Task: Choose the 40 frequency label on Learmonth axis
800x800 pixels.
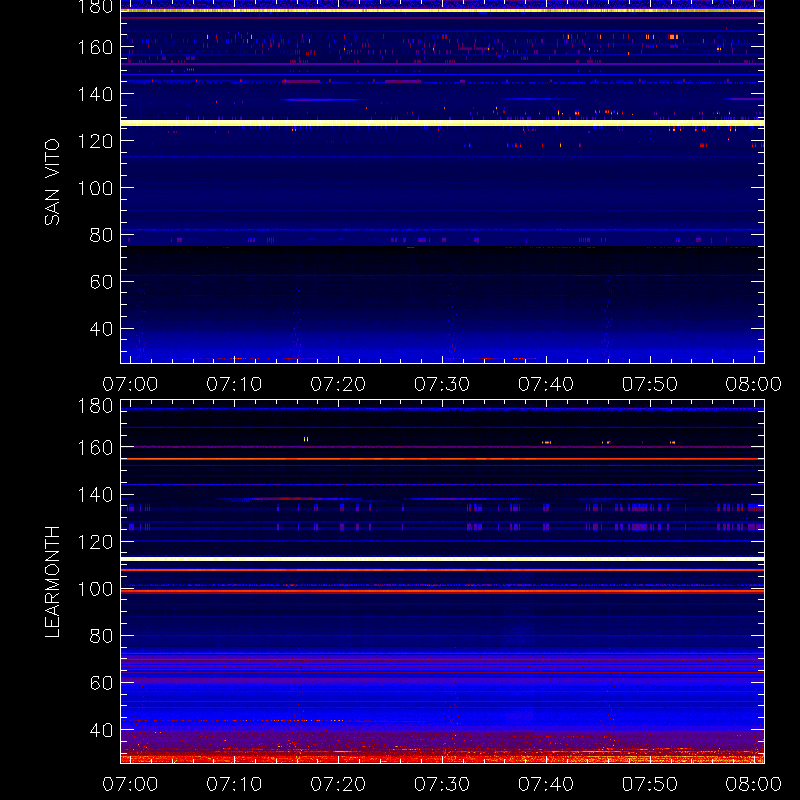Action: tap(101, 730)
